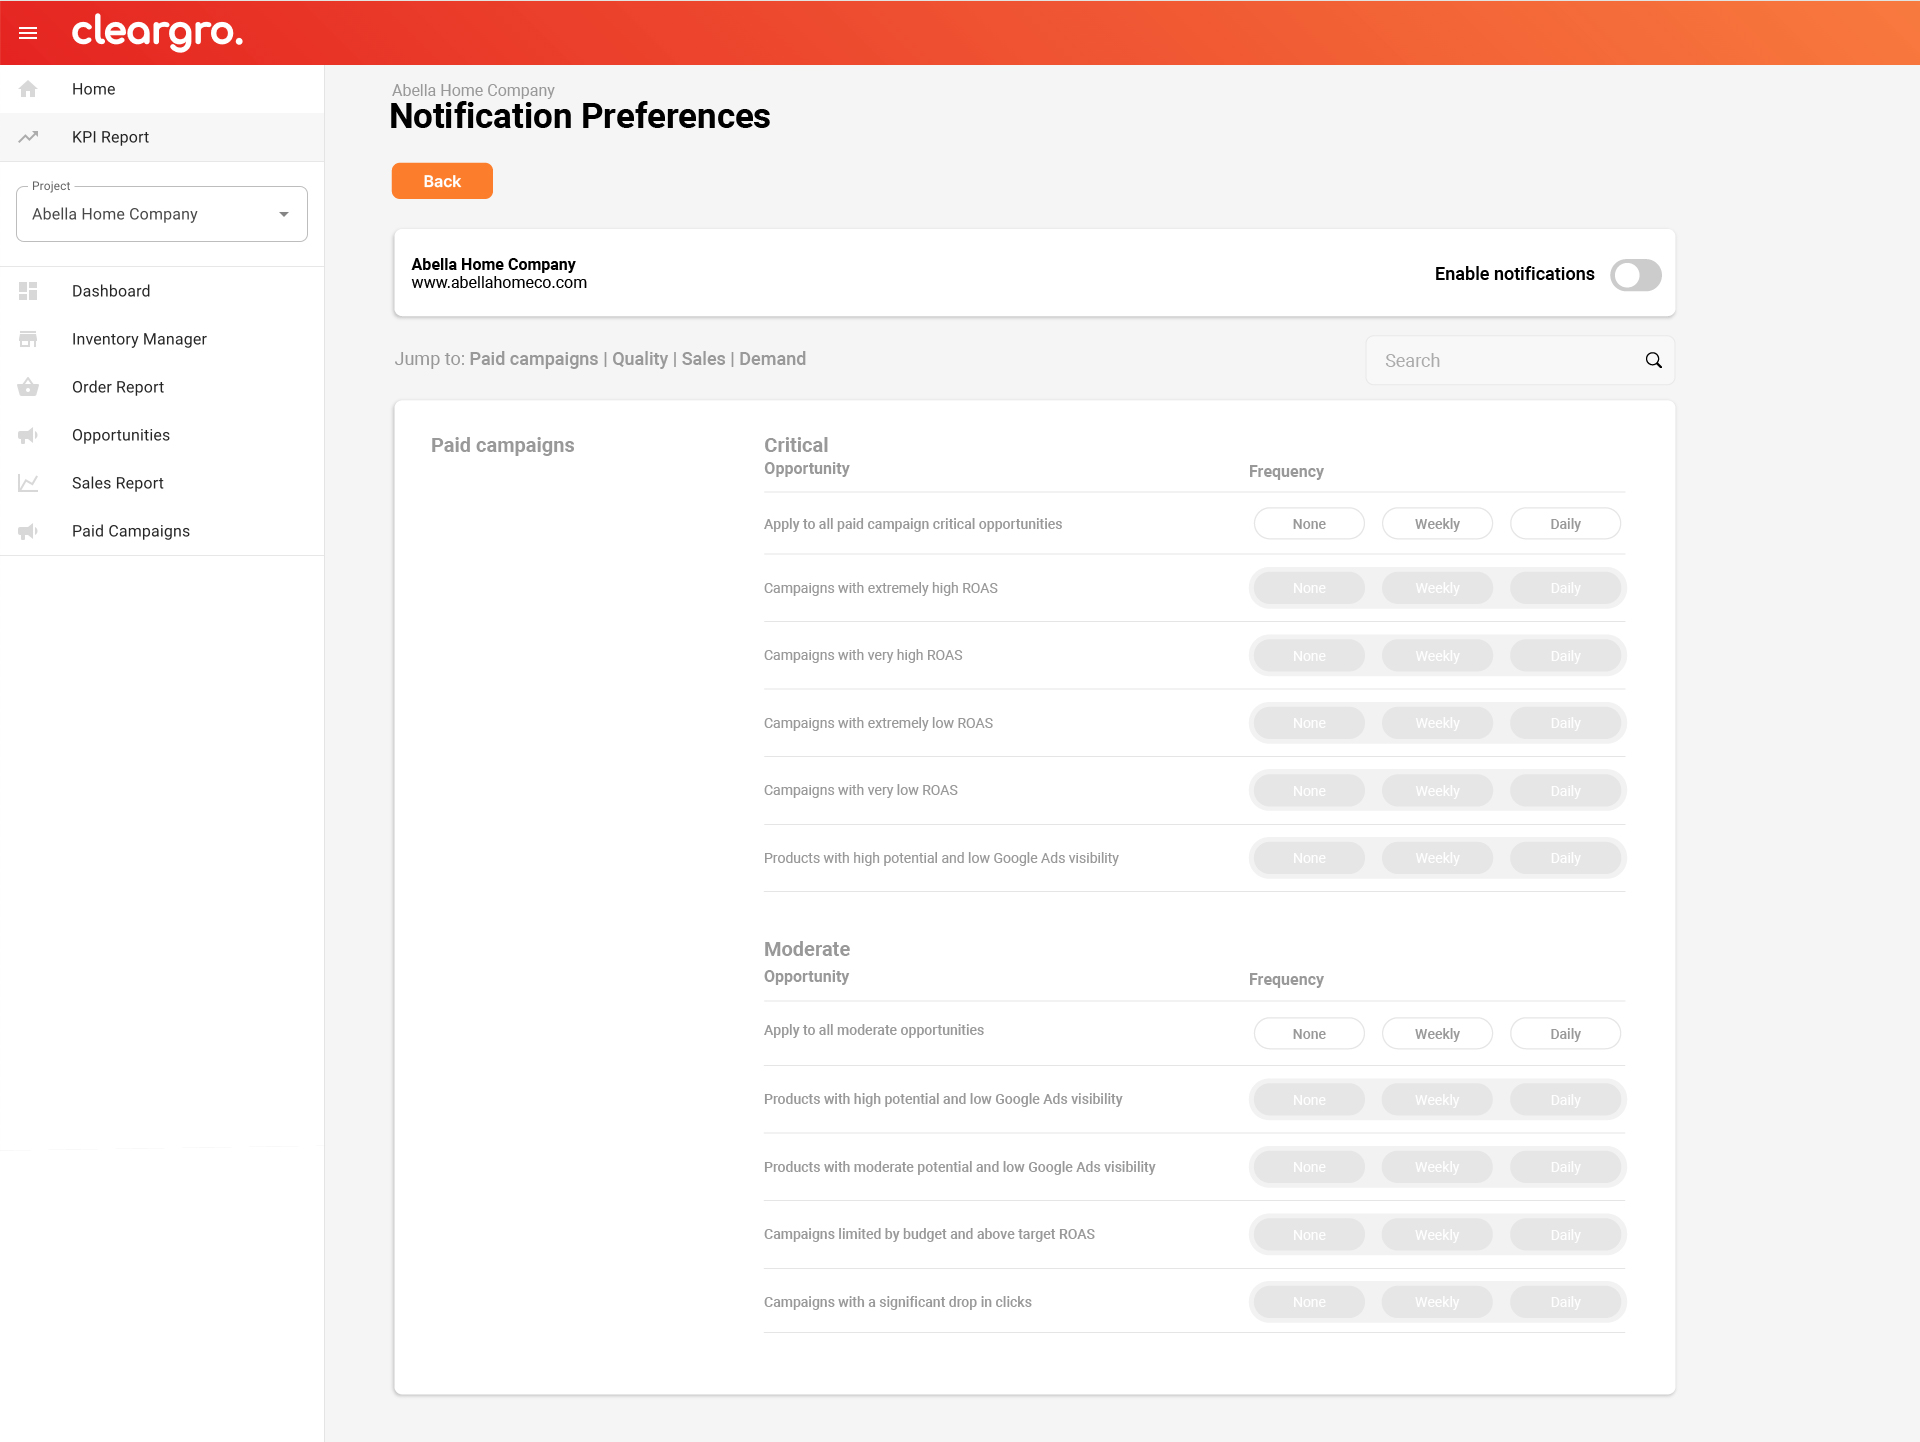Select None for all moderate opportunities
Image resolution: width=1920 pixels, height=1442 pixels.
(x=1308, y=1034)
